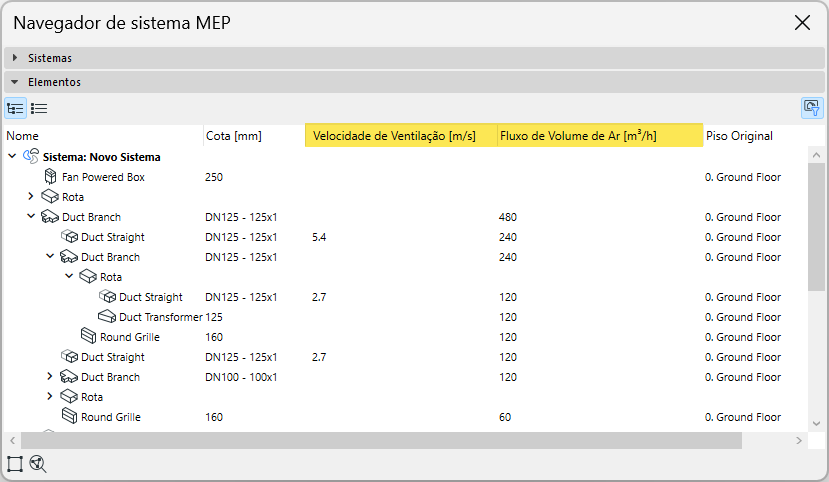Toggle the filter button at top right
Viewport: 829px width, 482px height.
[x=811, y=108]
